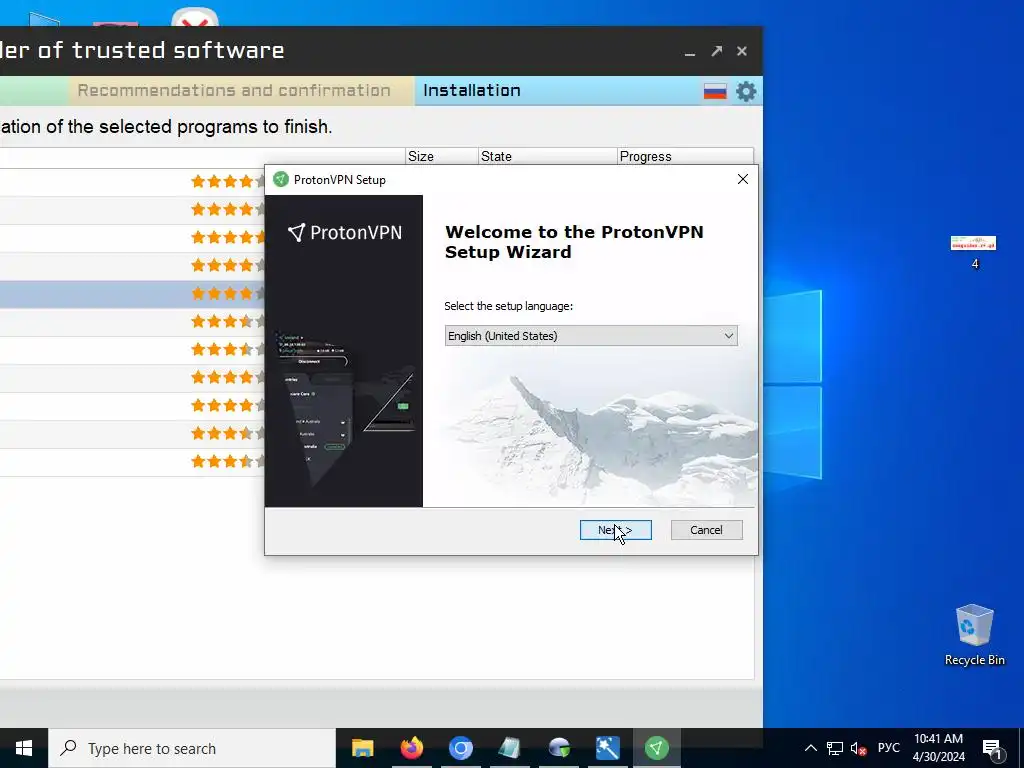
Task: Switch to Installation tab
Action: [x=472, y=90]
